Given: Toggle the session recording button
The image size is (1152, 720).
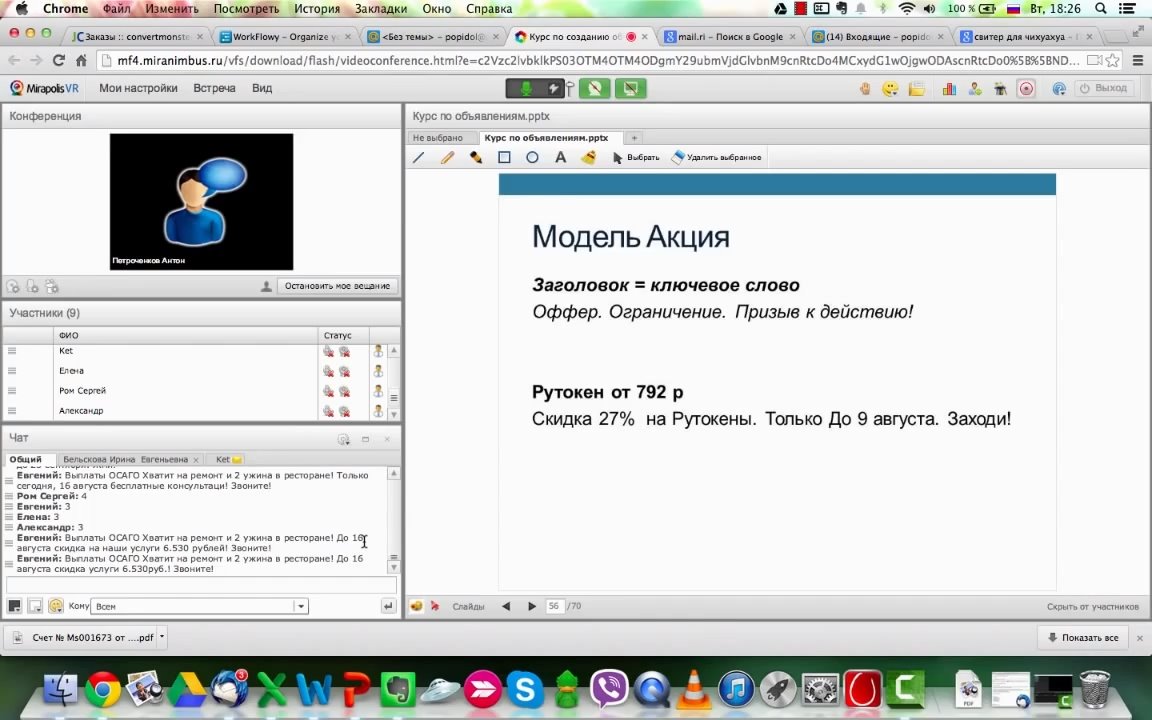Looking at the screenshot, I should [x=1026, y=89].
